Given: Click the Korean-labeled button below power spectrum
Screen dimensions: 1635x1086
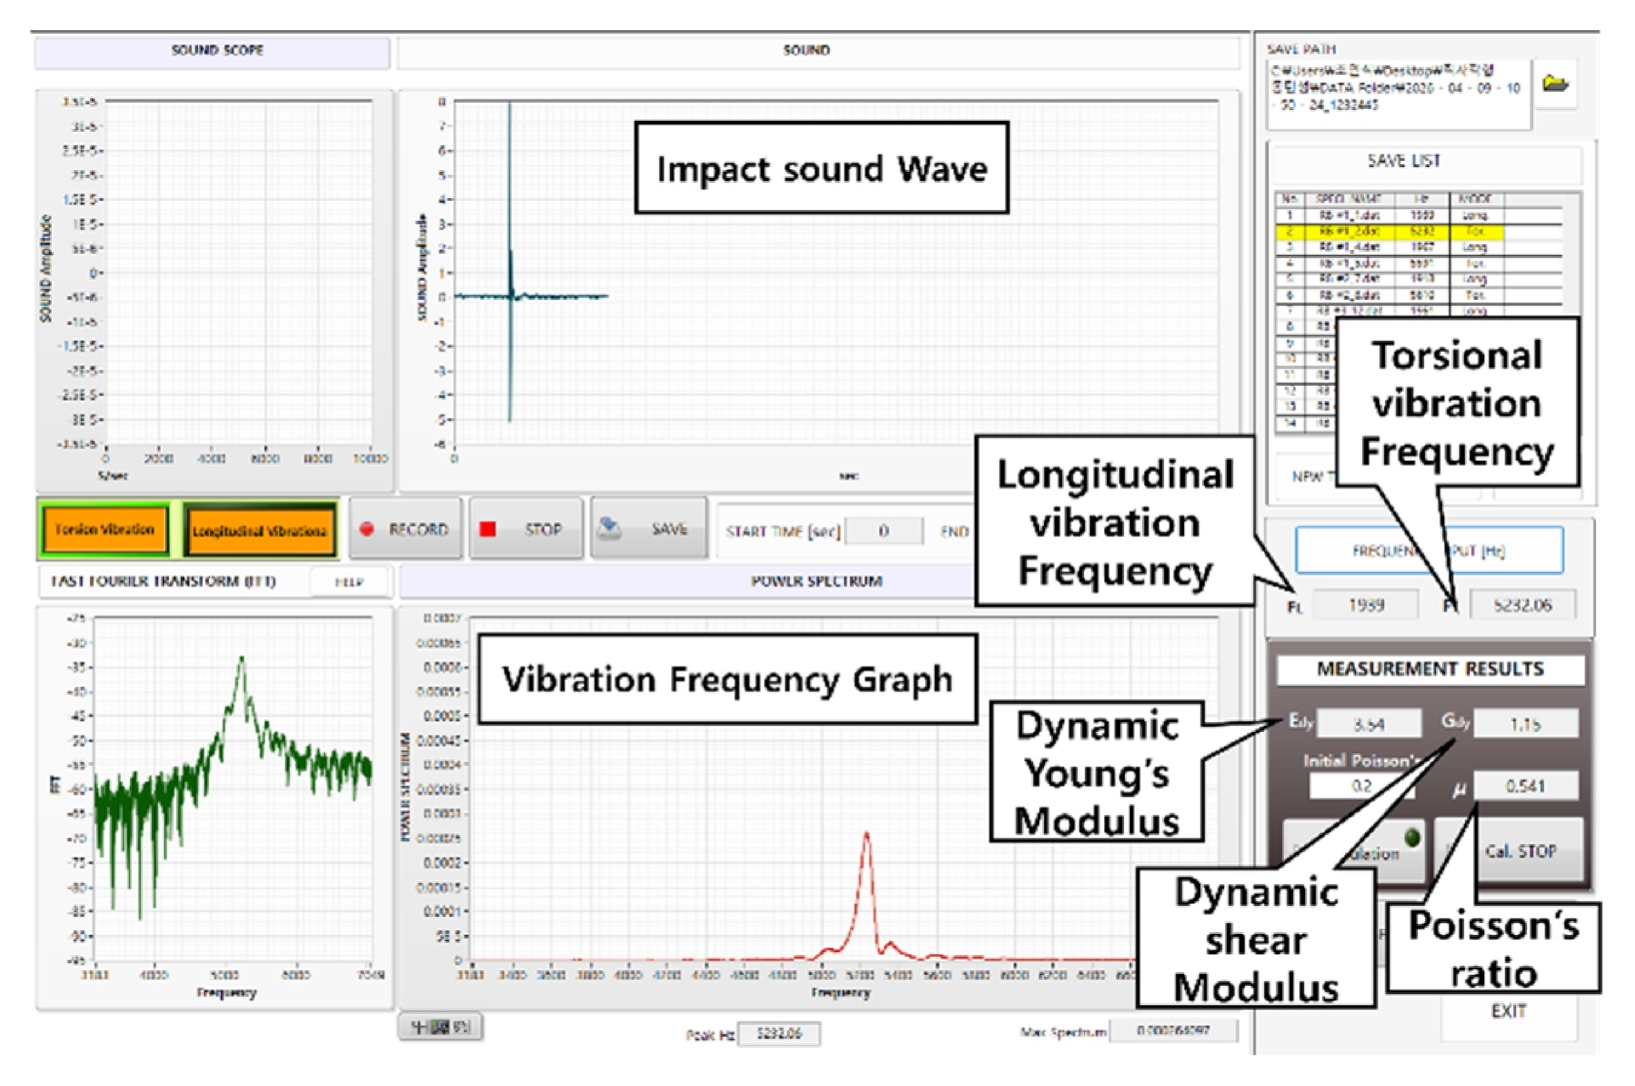Looking at the screenshot, I should 441,1027.
